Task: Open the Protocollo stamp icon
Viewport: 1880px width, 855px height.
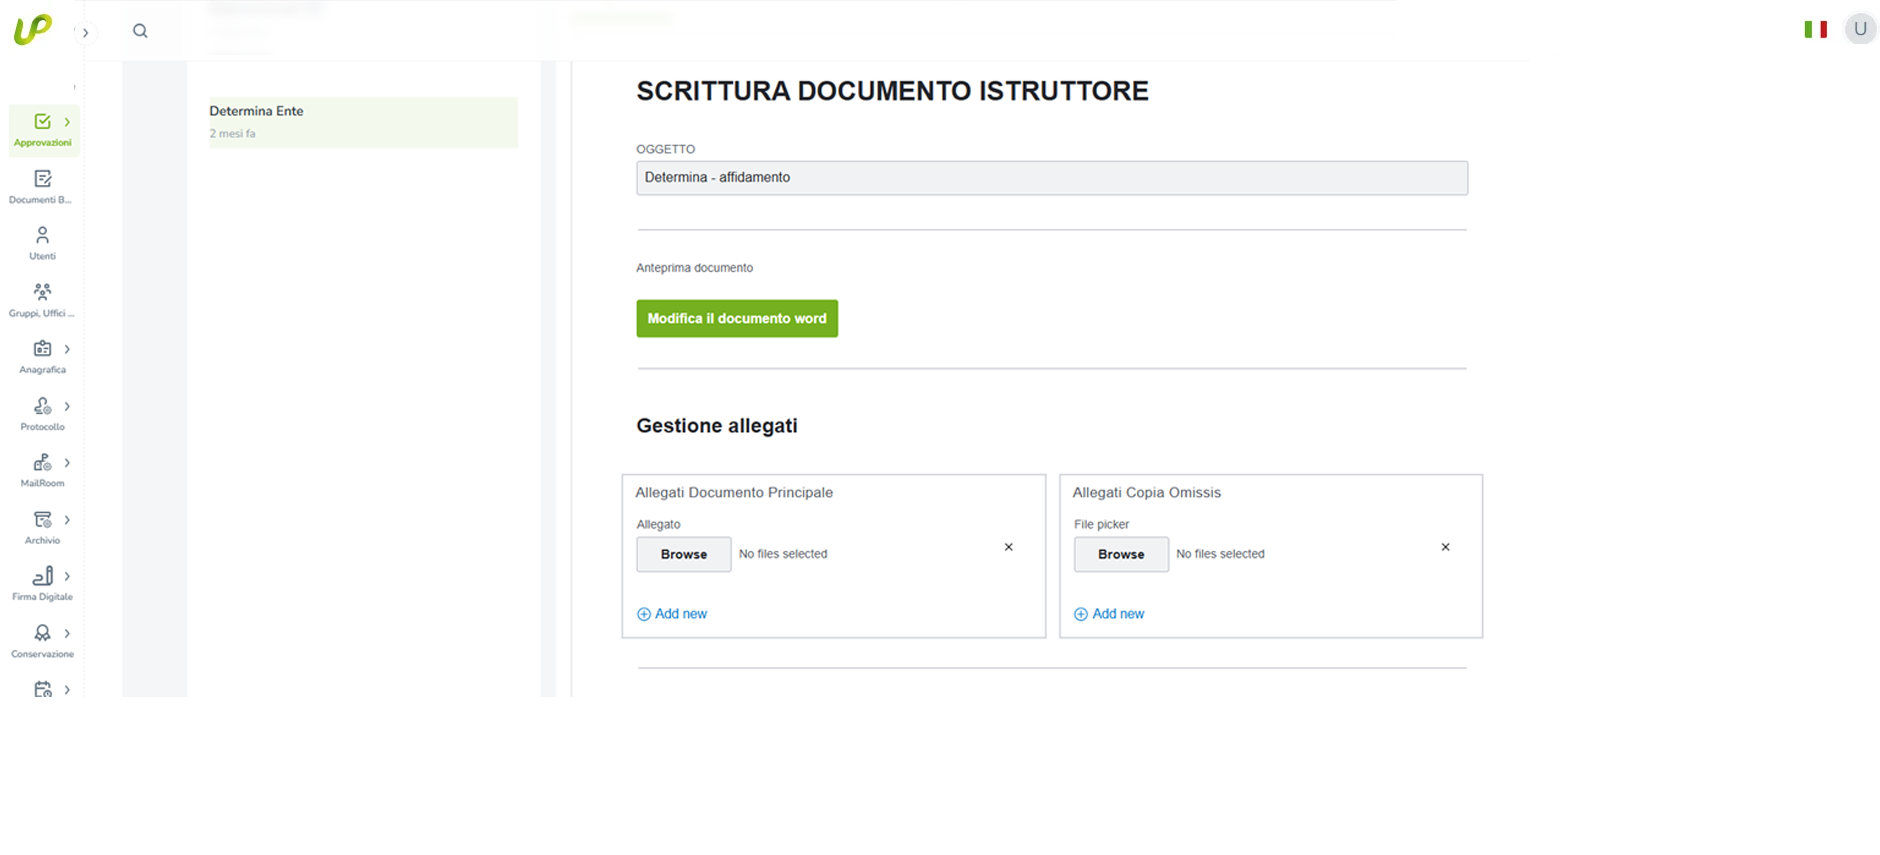Action: pyautogui.click(x=42, y=406)
